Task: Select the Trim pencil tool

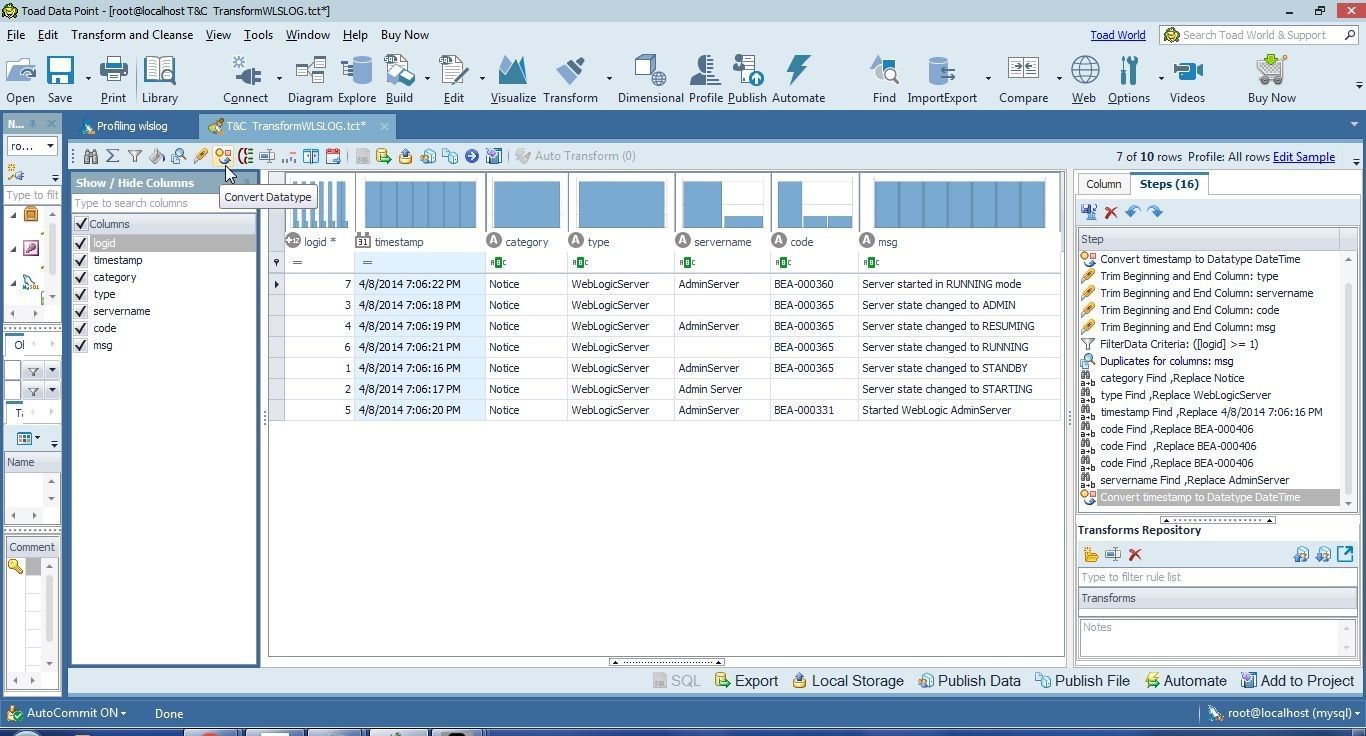Action: click(201, 156)
